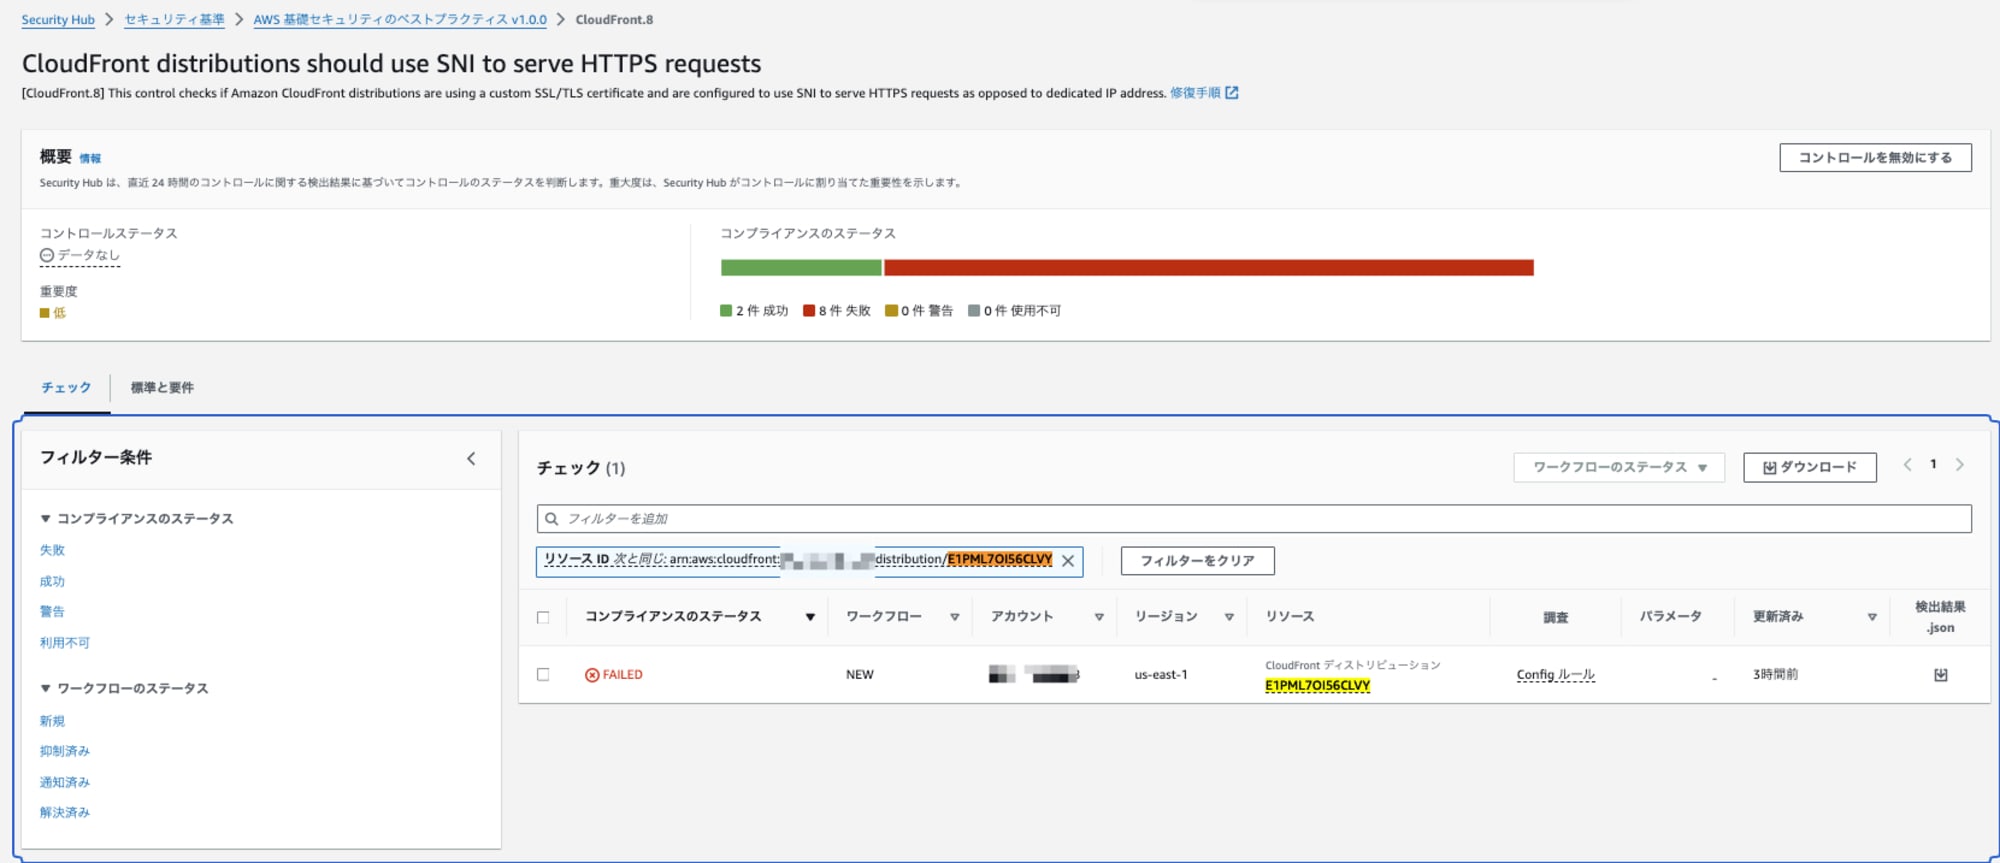Focus the フィルターを追加 search field

[1254, 519]
